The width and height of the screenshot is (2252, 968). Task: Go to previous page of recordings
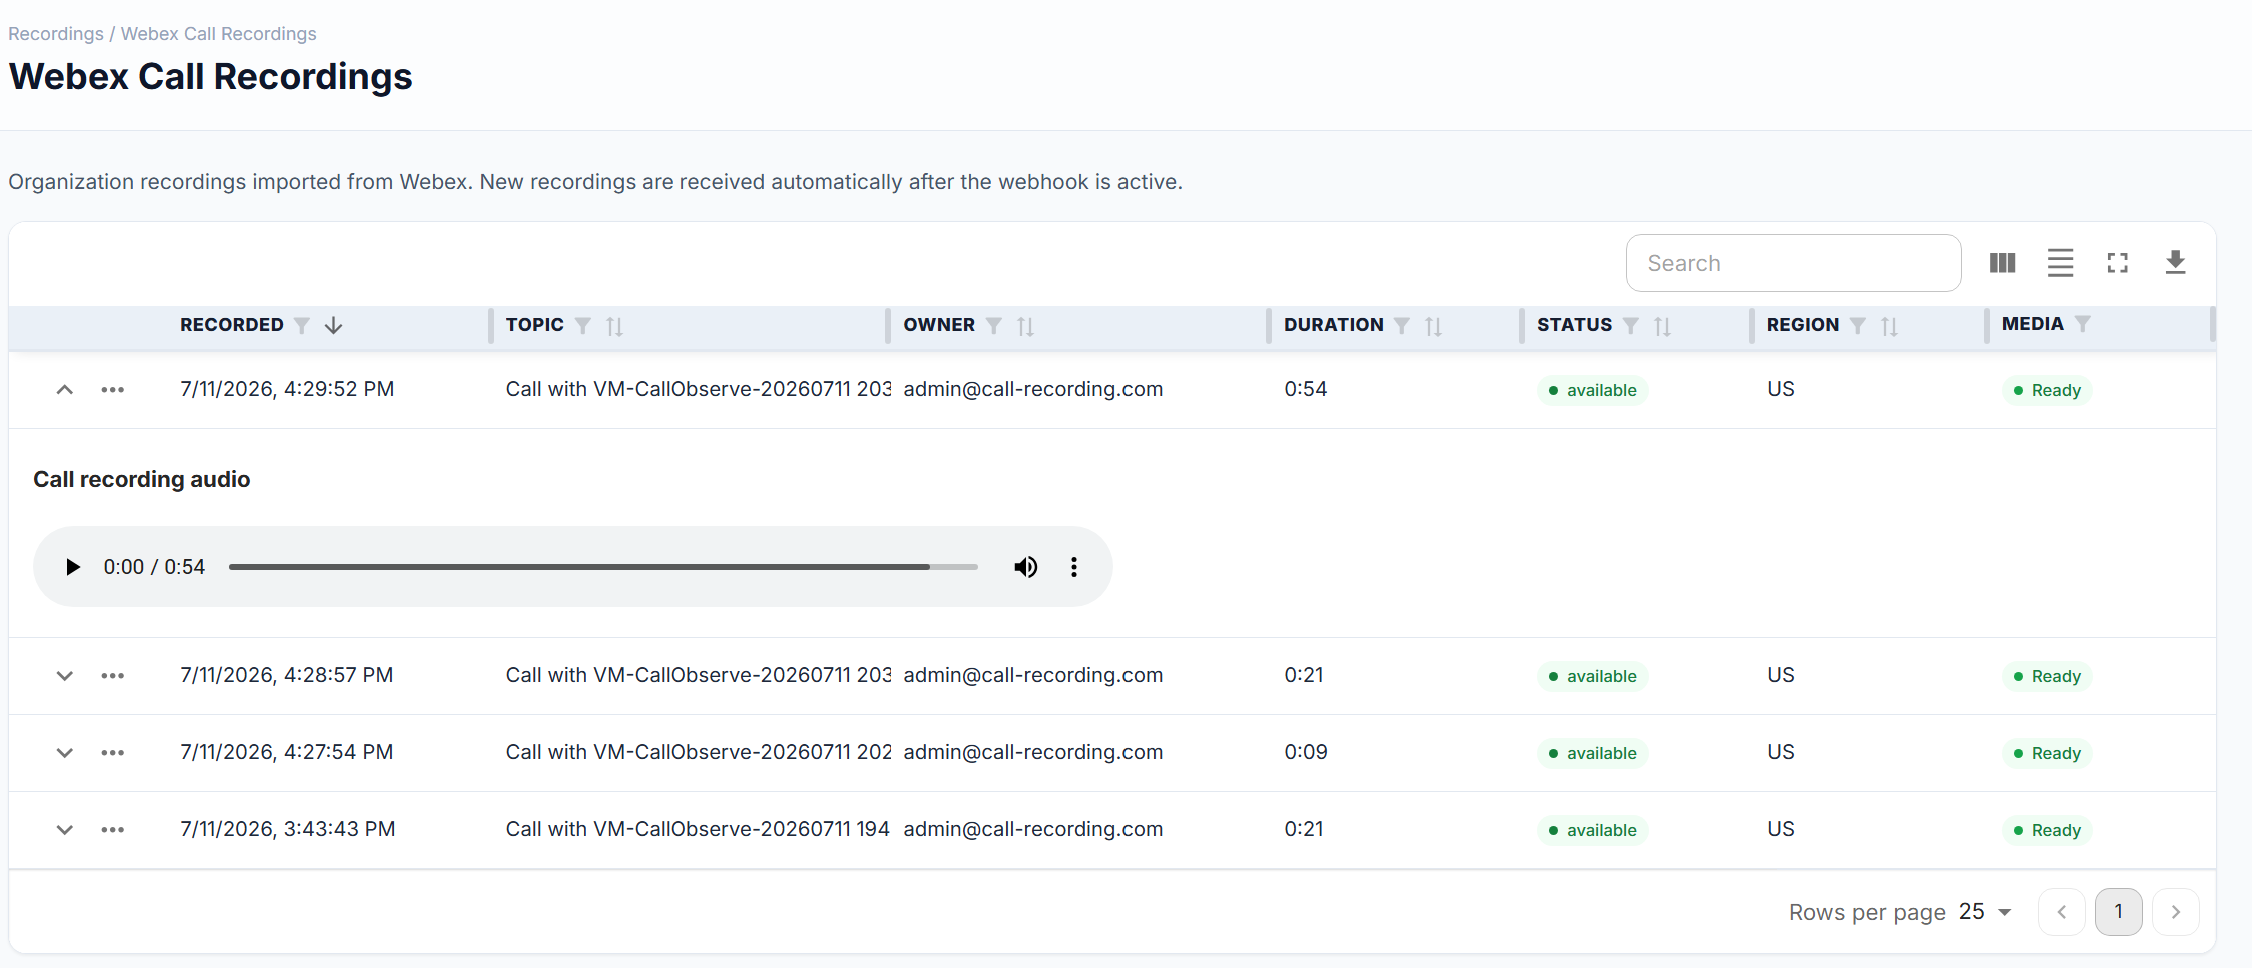point(2062,912)
